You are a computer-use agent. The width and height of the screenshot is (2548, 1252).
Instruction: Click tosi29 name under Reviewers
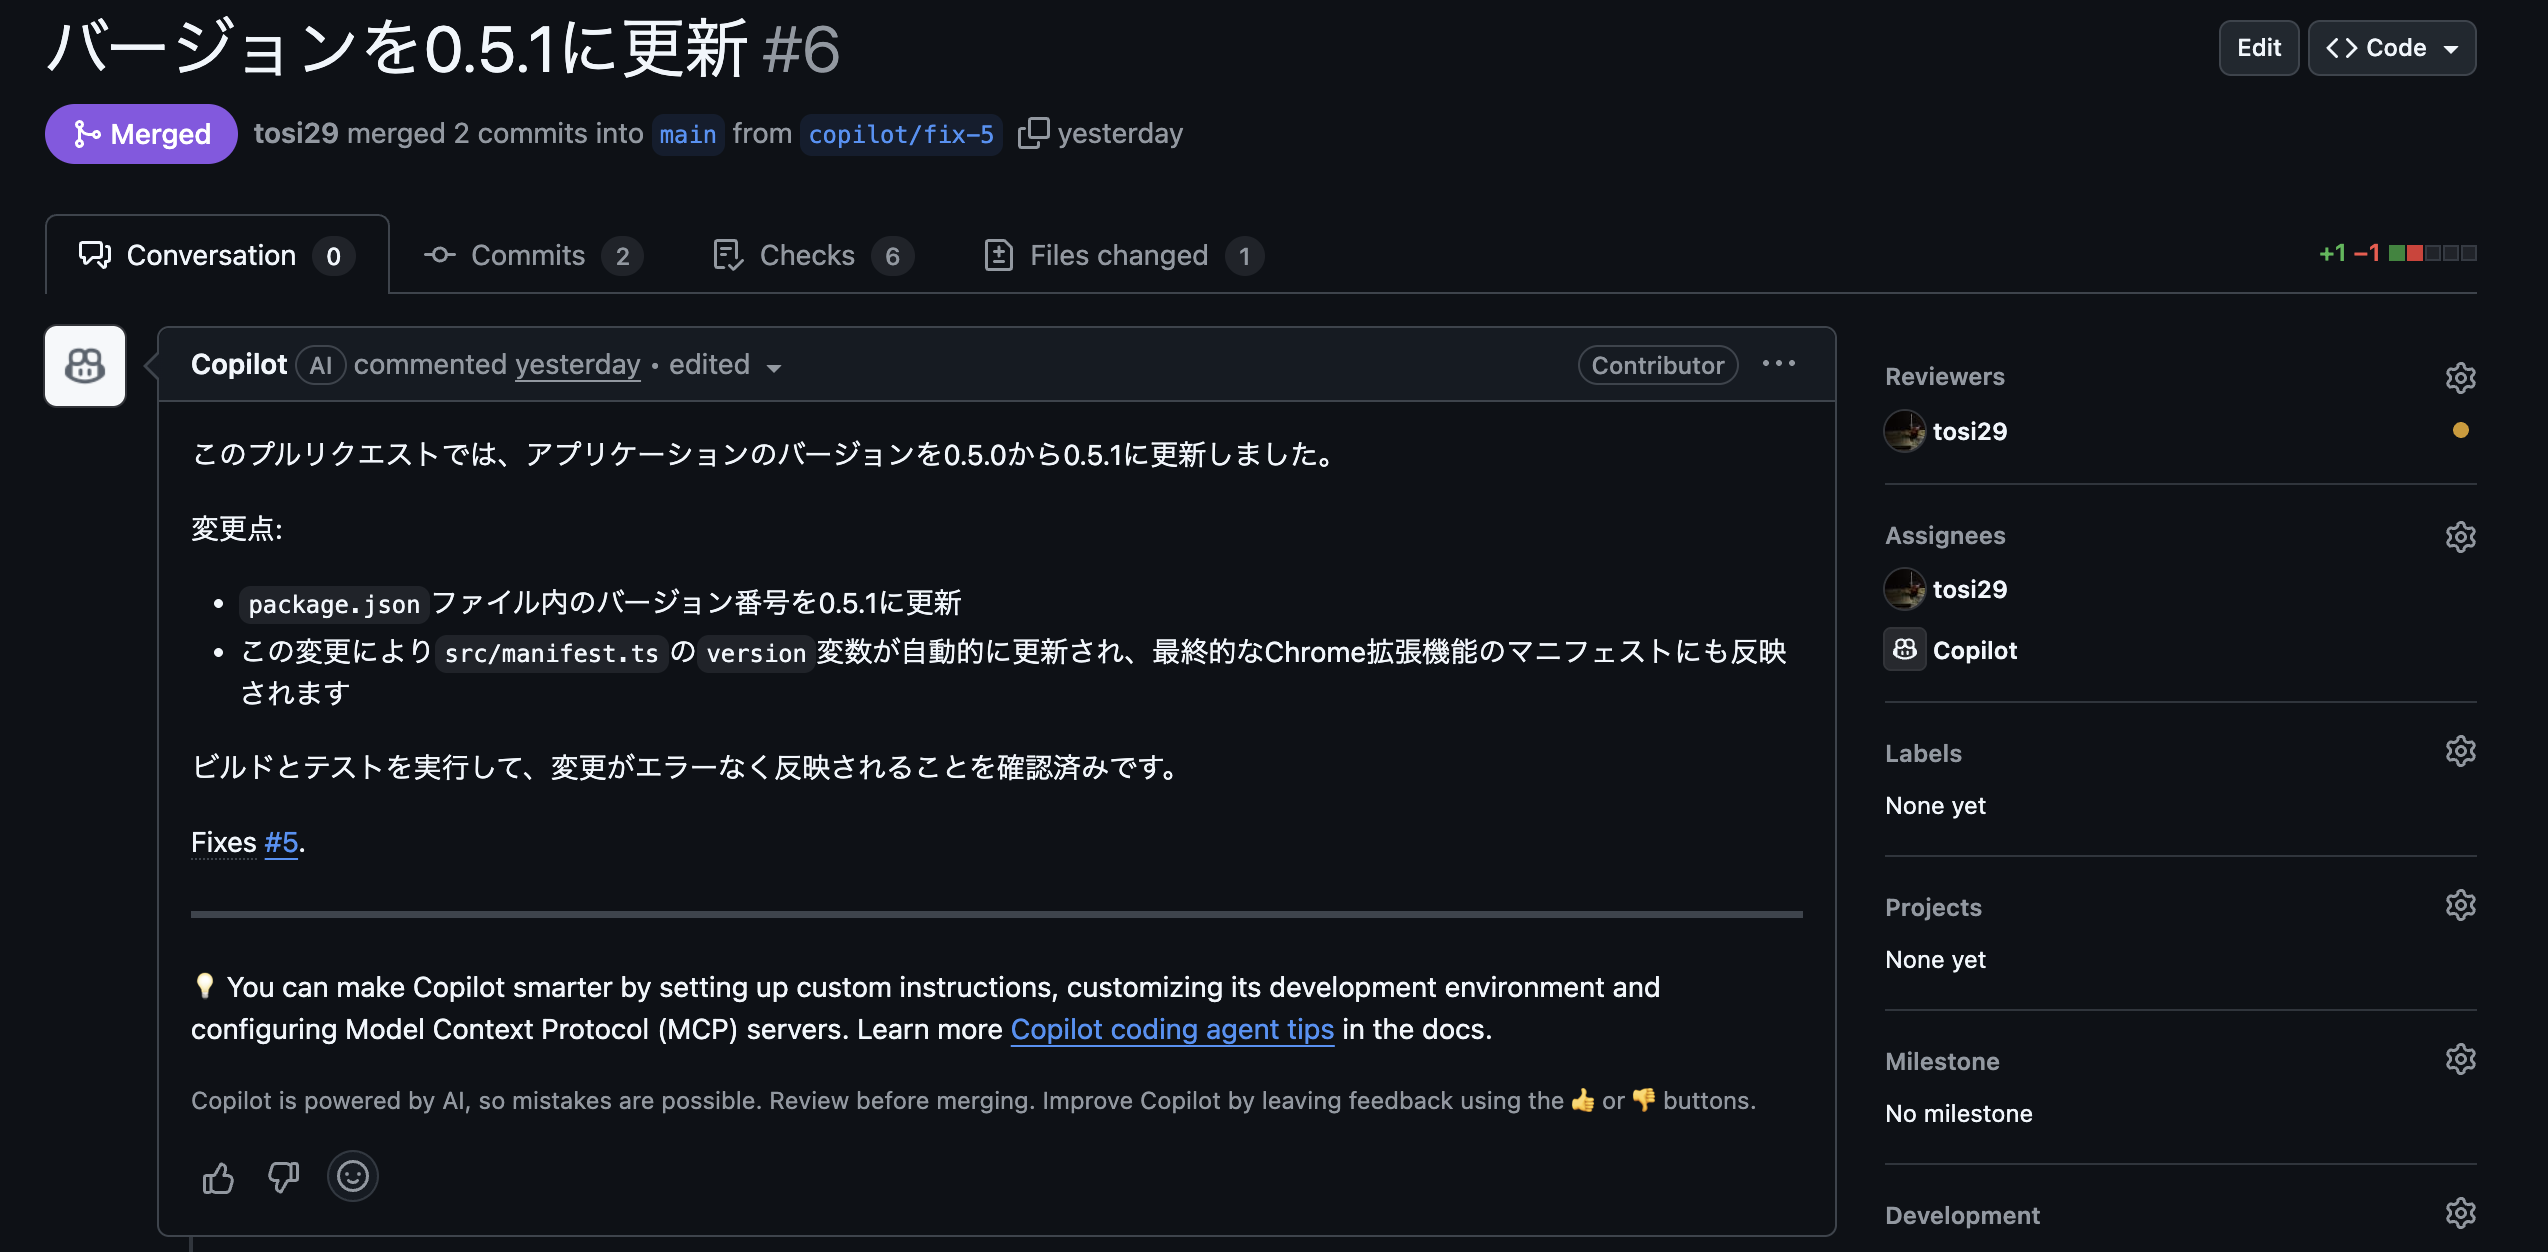click(1970, 431)
